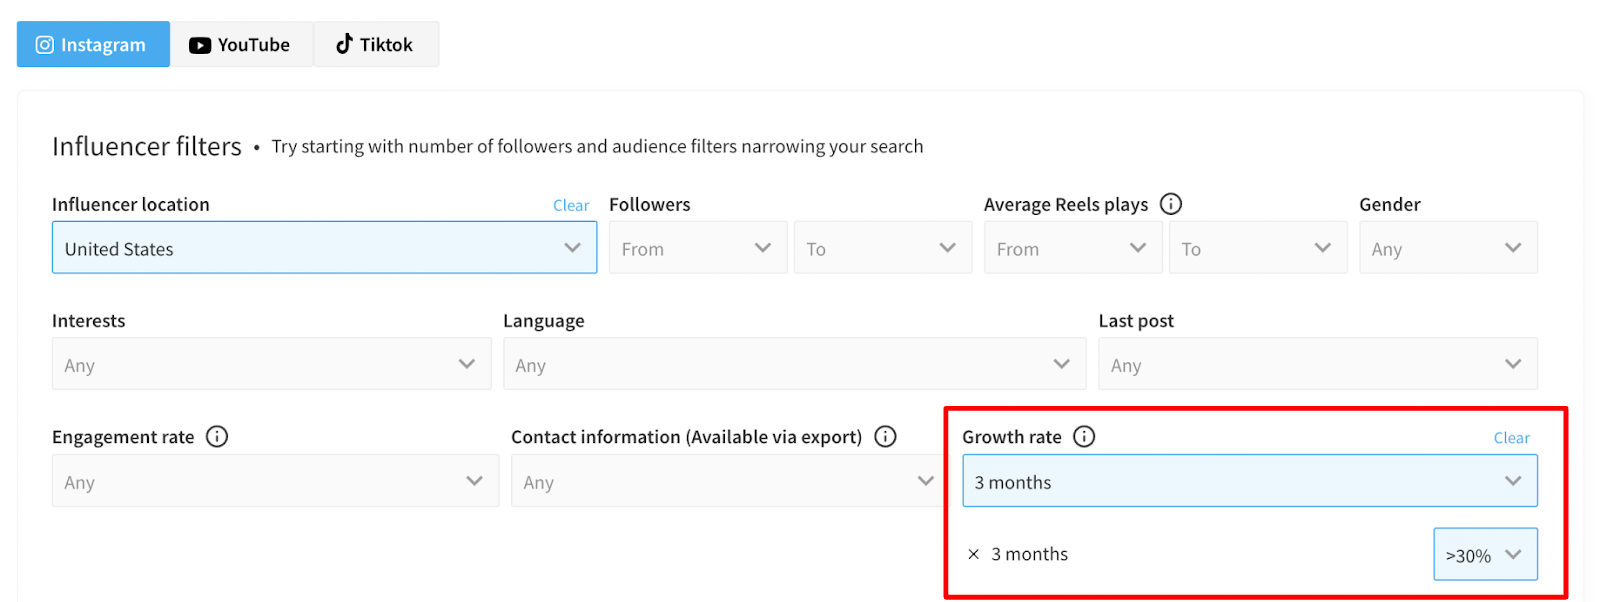
Task: Click the YouTube play icon in the tab
Action: tap(200, 45)
